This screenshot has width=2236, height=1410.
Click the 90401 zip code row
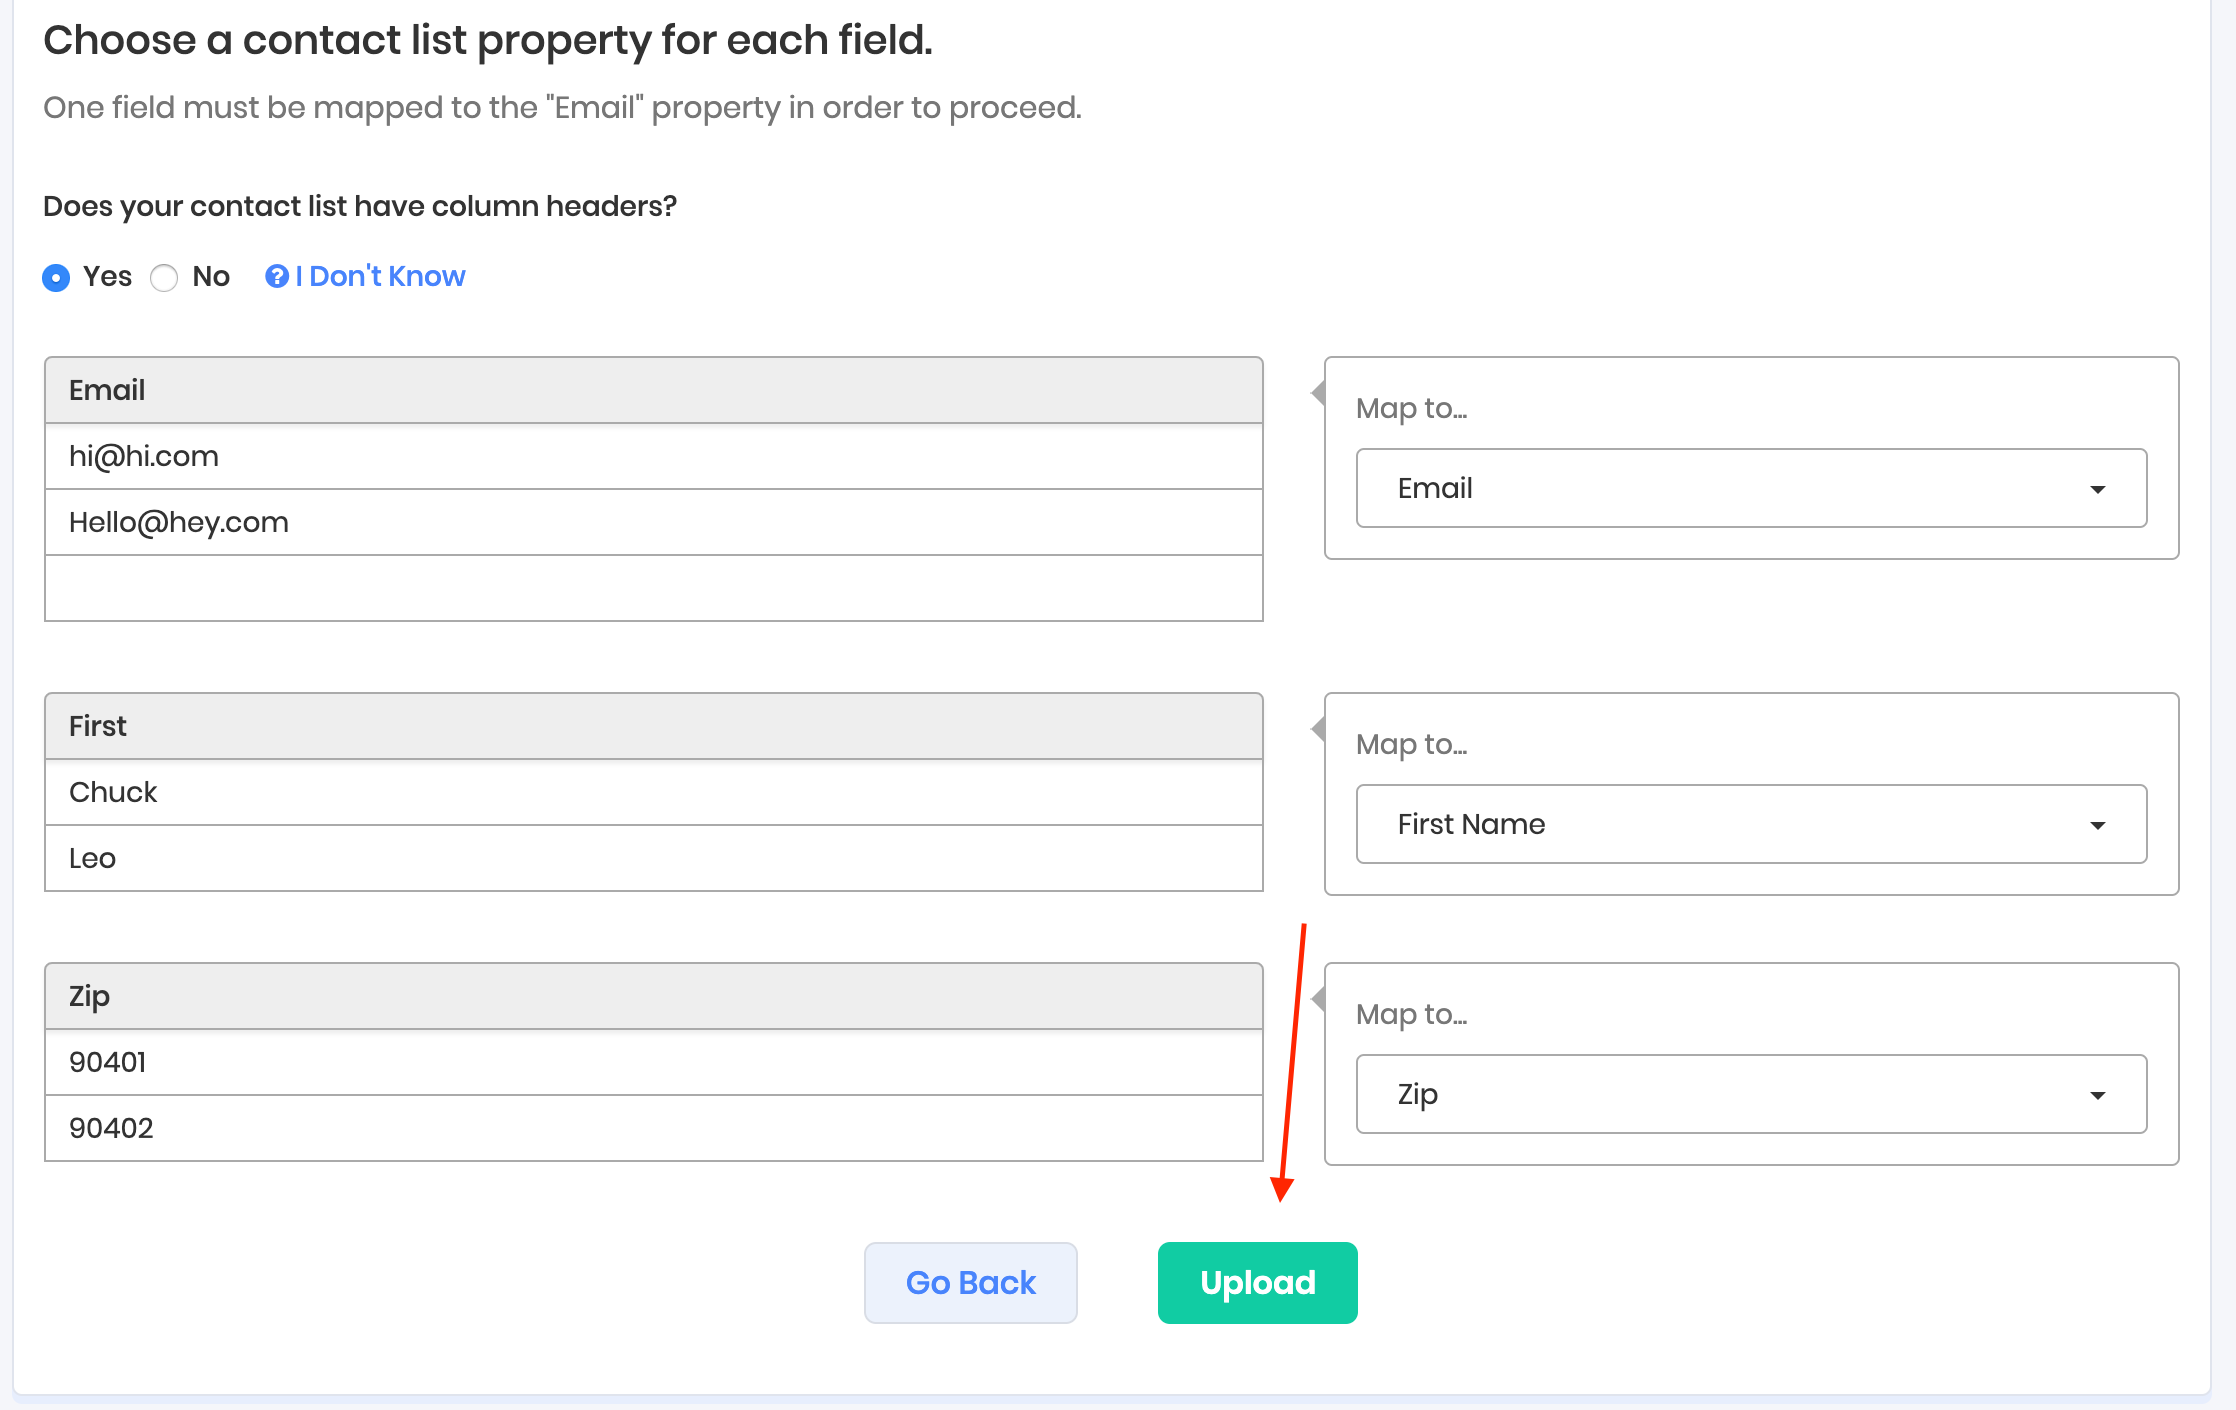pyautogui.click(x=654, y=1062)
